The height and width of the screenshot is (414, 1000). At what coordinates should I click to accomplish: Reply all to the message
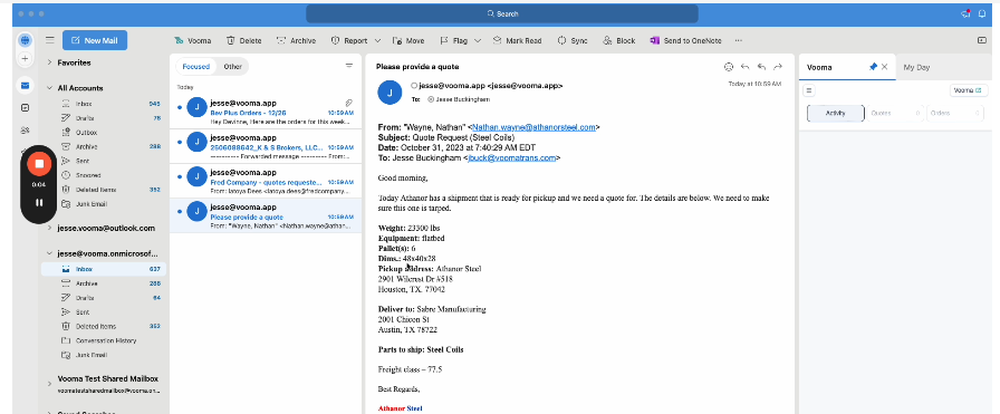(761, 66)
